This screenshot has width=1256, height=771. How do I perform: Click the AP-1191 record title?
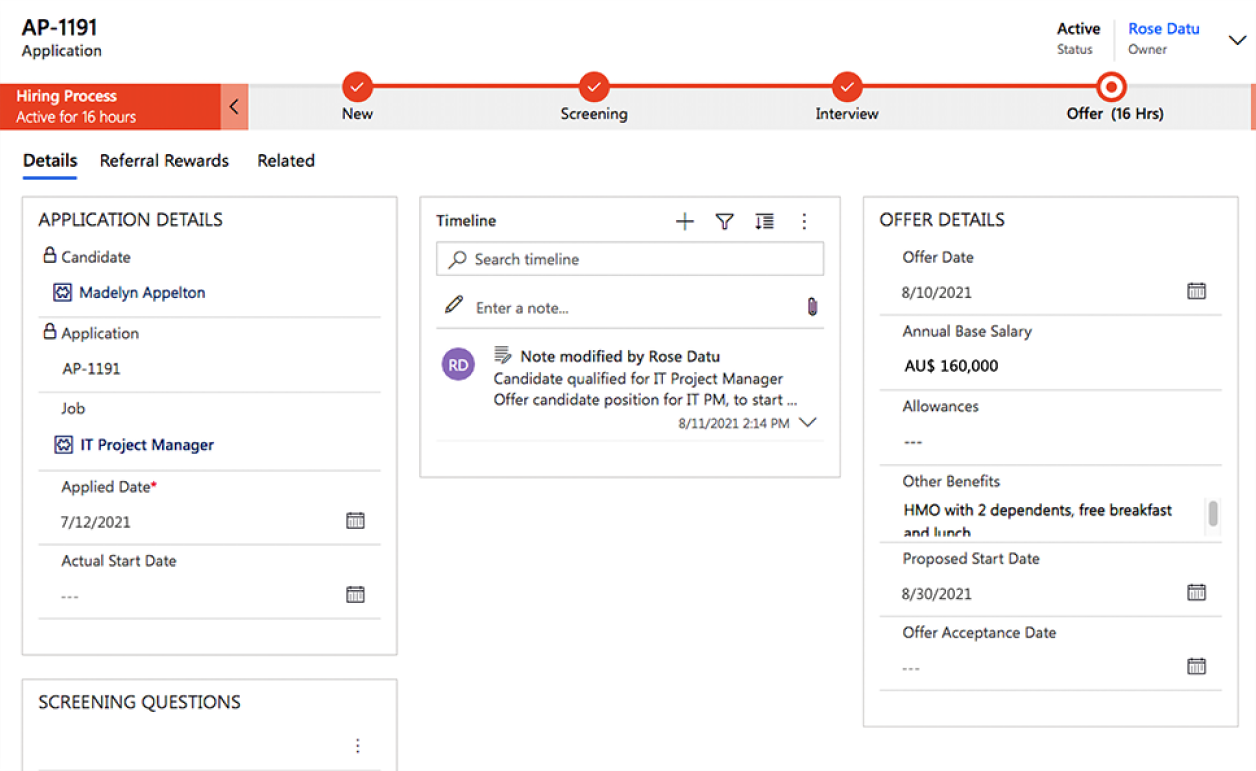60,27
